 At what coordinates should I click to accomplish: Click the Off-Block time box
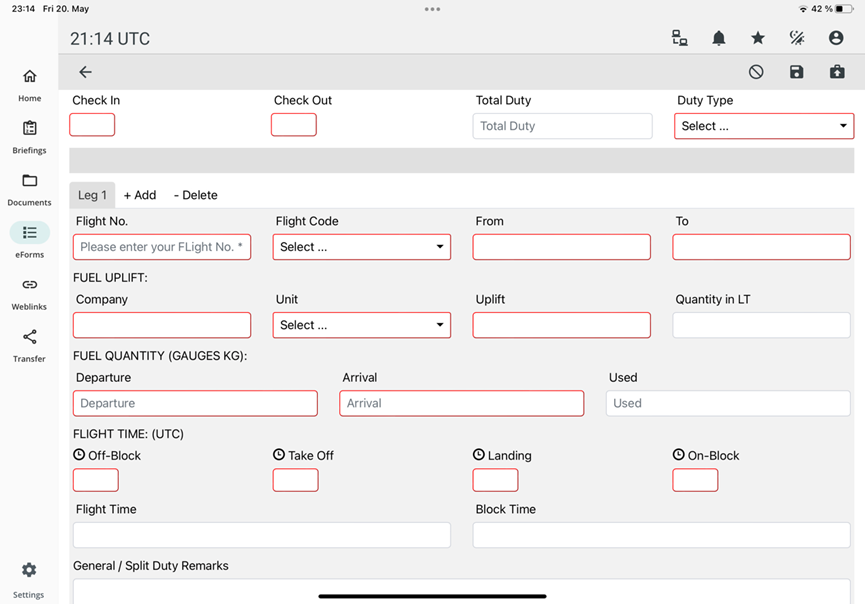(95, 480)
